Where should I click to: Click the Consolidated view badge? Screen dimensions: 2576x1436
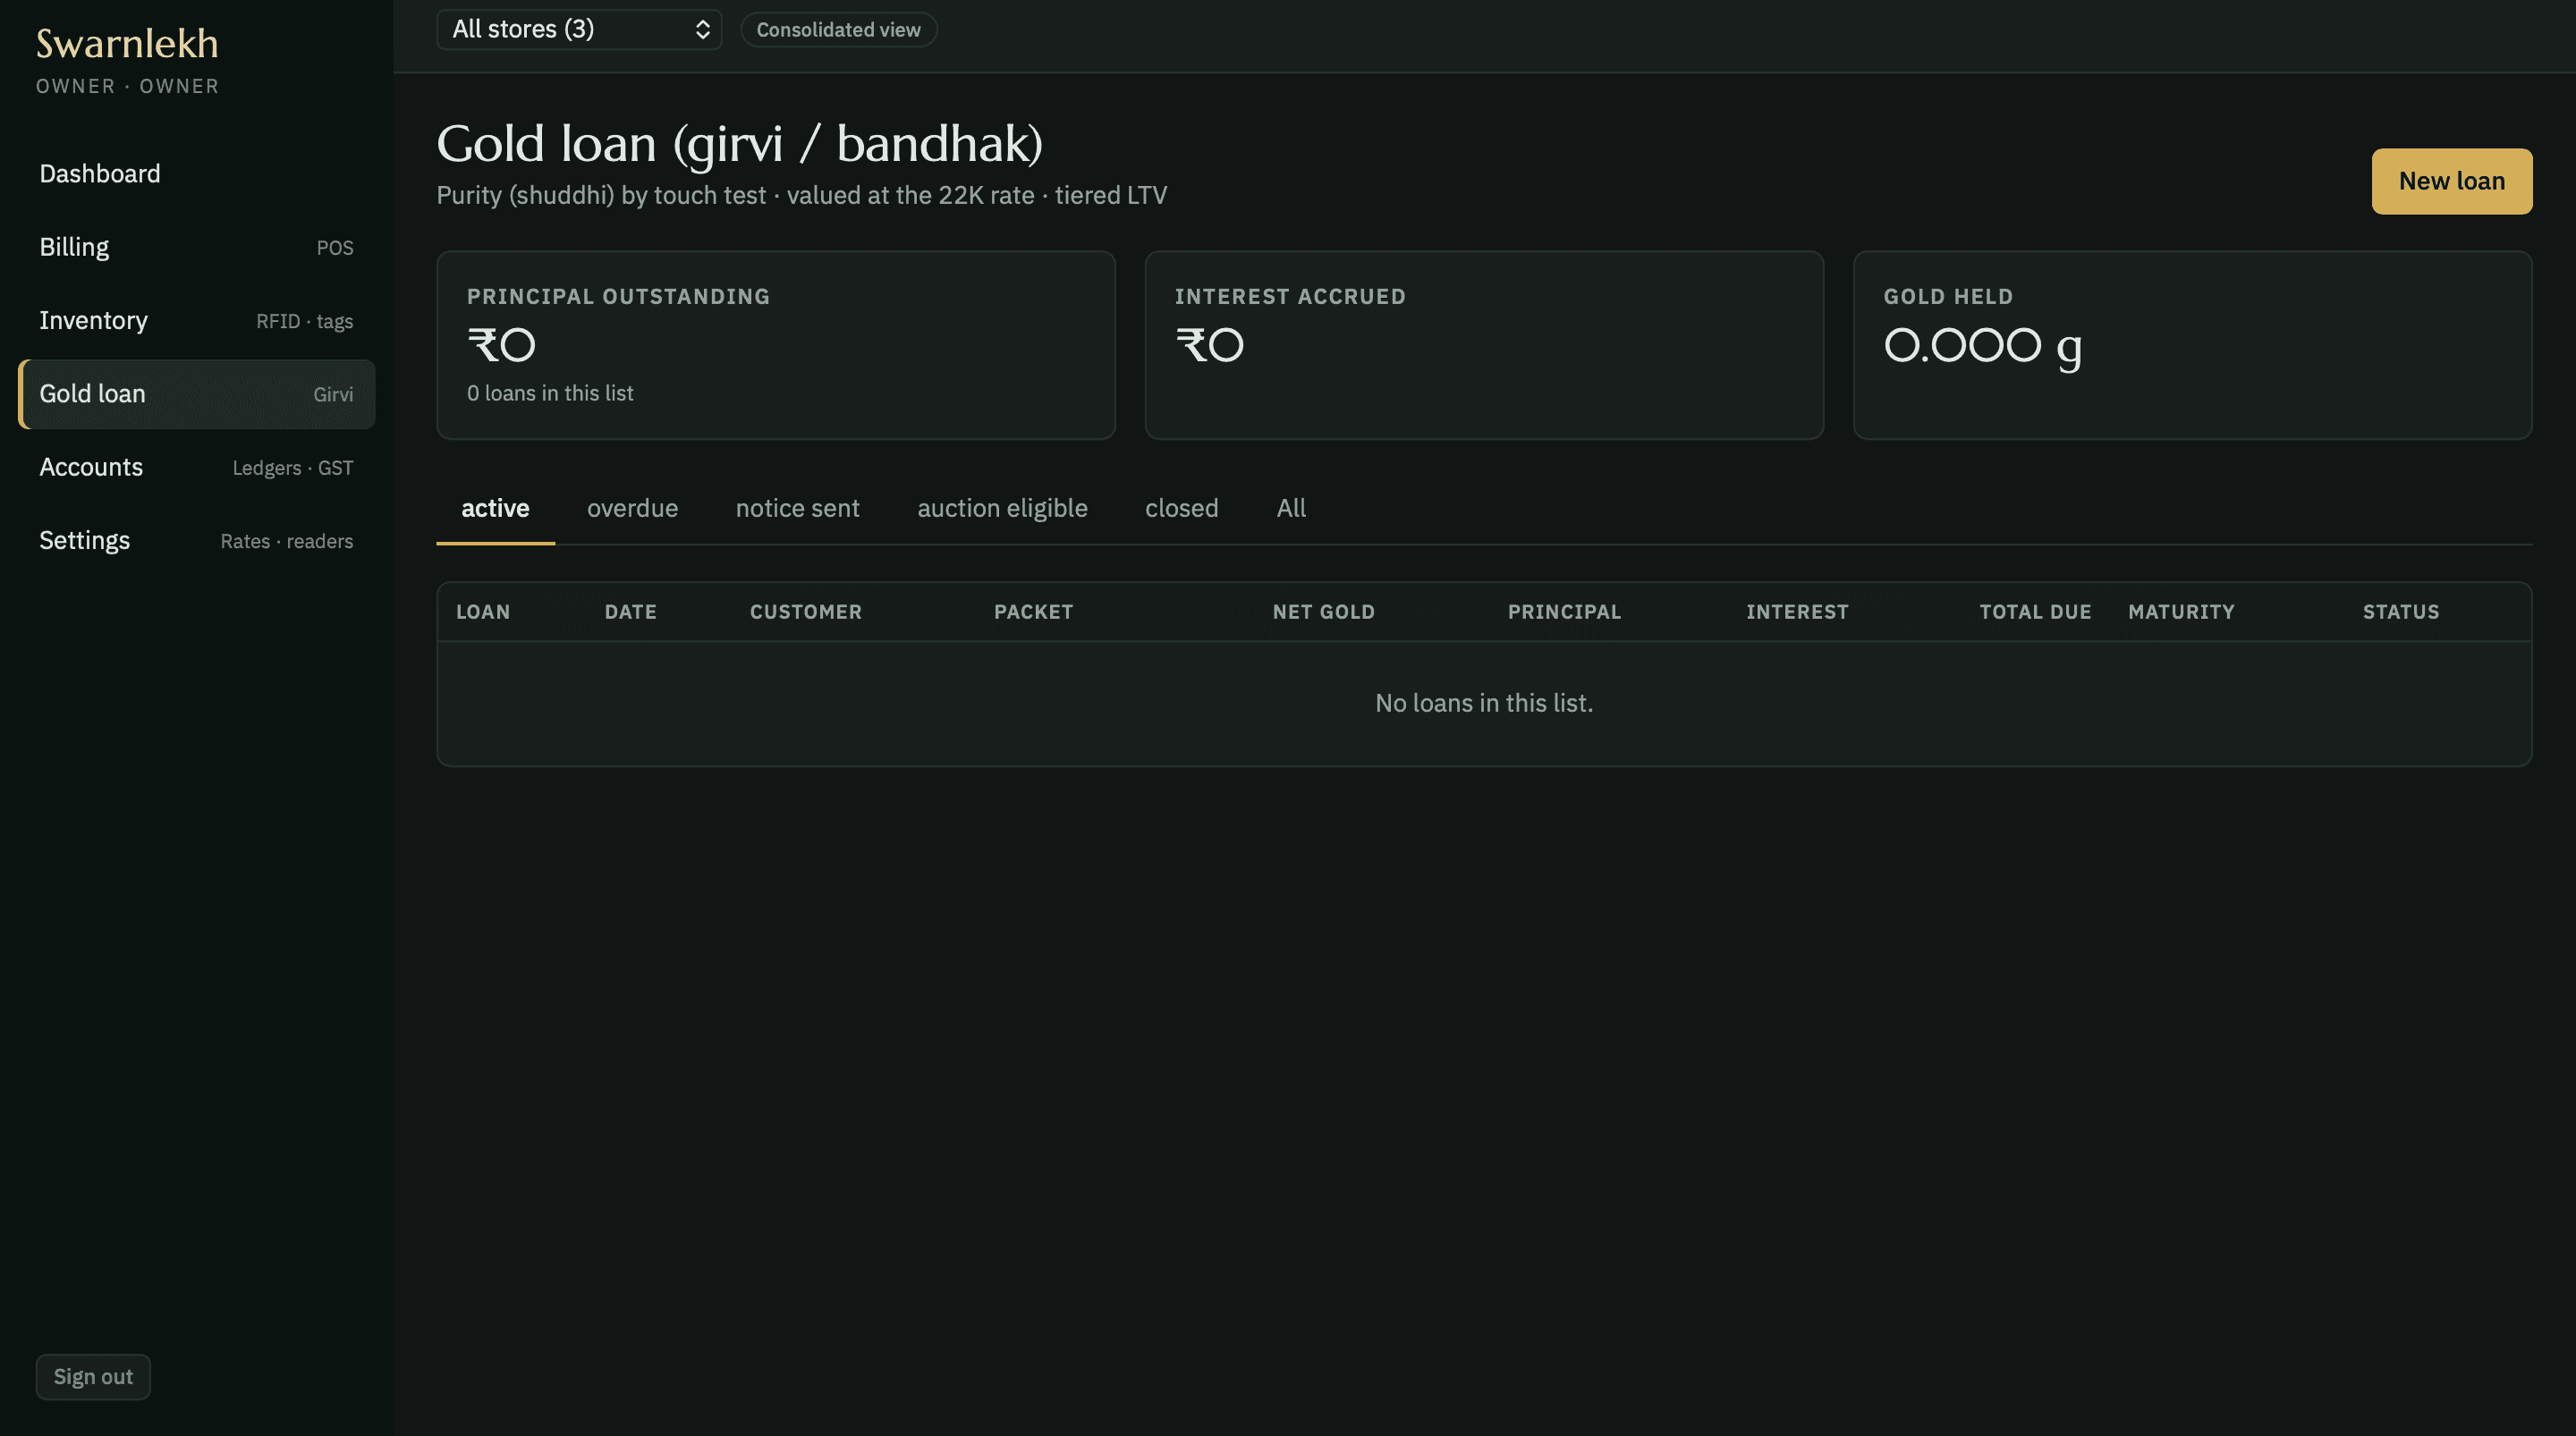838,30
